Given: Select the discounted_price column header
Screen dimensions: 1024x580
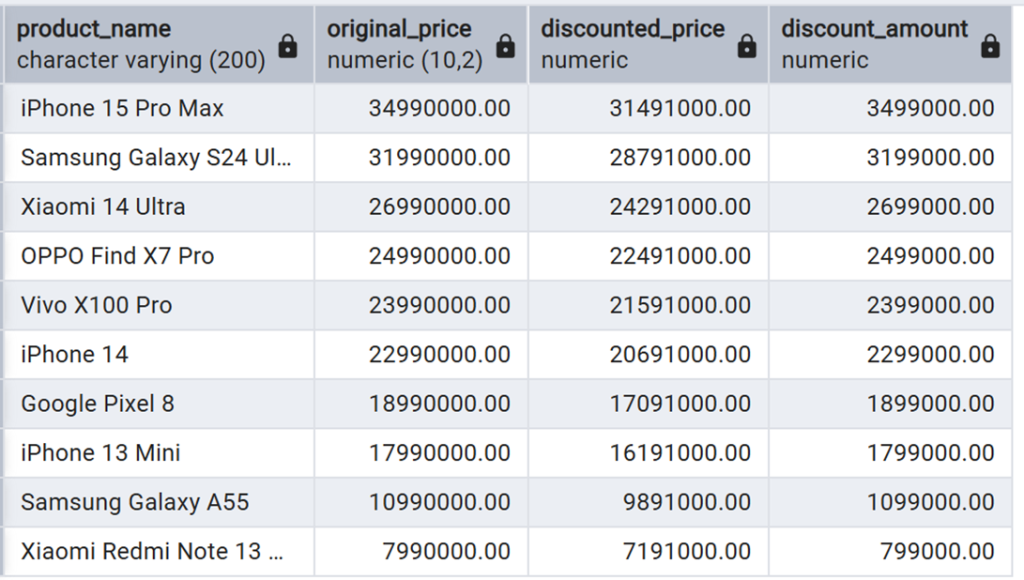Looking at the screenshot, I should [x=633, y=44].
